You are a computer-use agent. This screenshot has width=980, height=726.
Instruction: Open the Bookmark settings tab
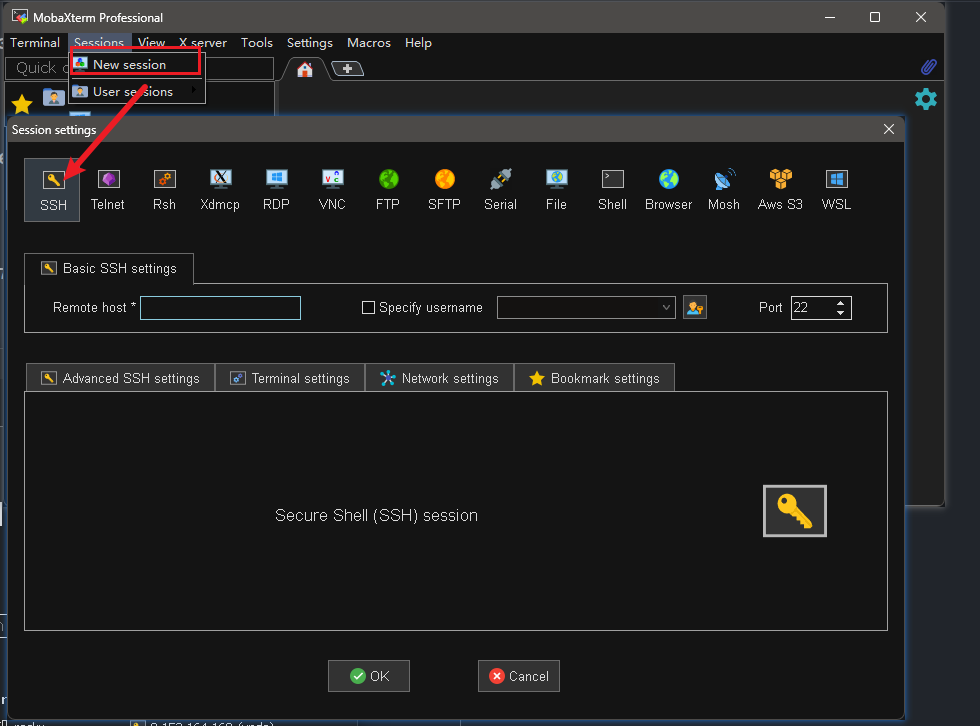click(594, 378)
